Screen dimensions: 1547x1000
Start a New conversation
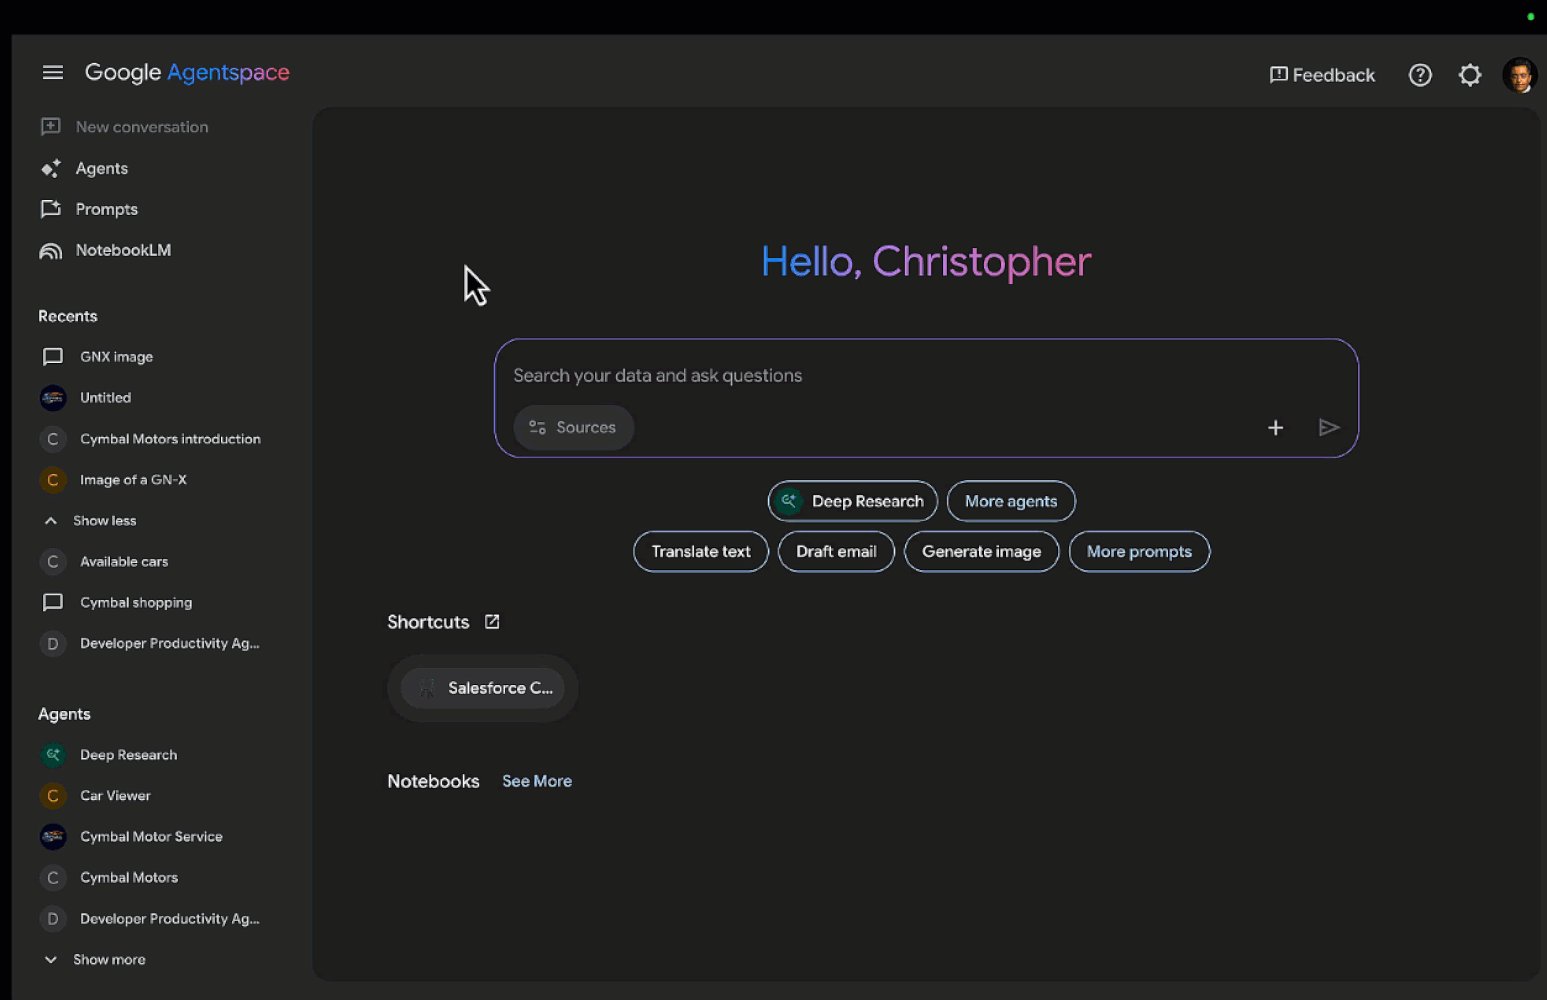125,127
